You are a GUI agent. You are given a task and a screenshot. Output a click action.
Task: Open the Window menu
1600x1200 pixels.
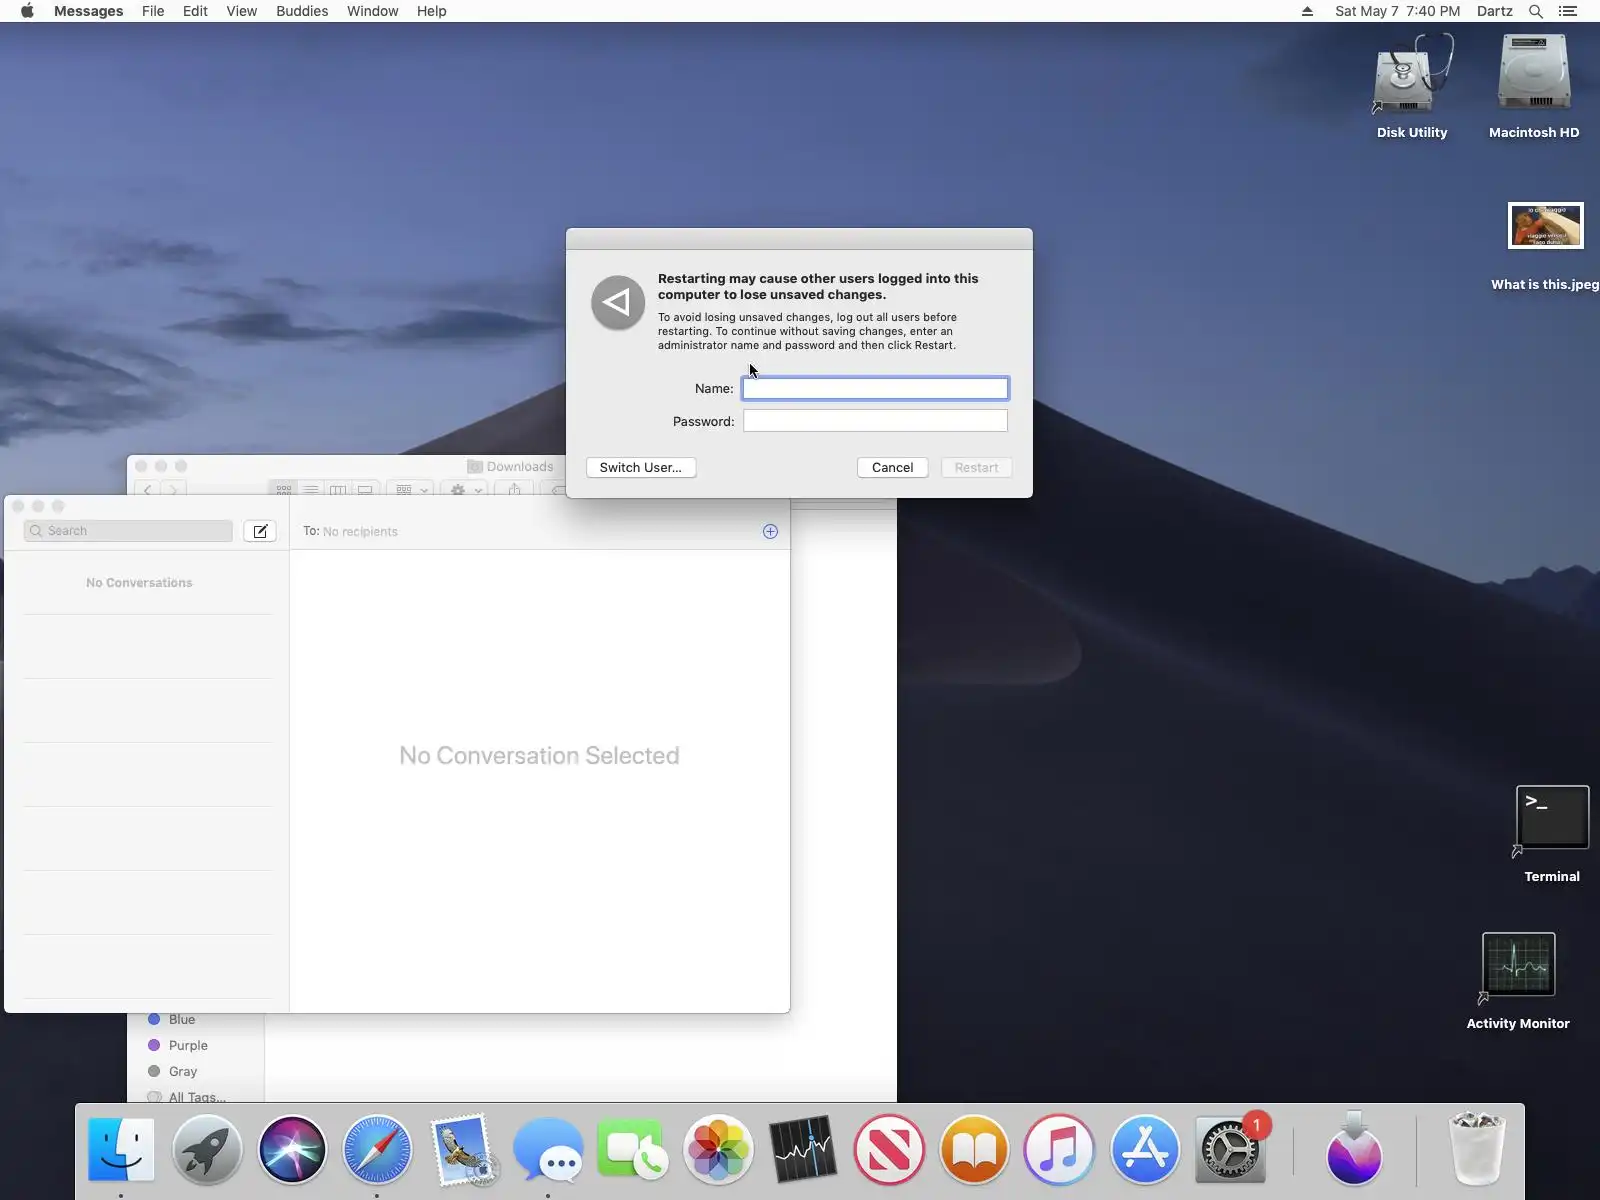point(372,11)
